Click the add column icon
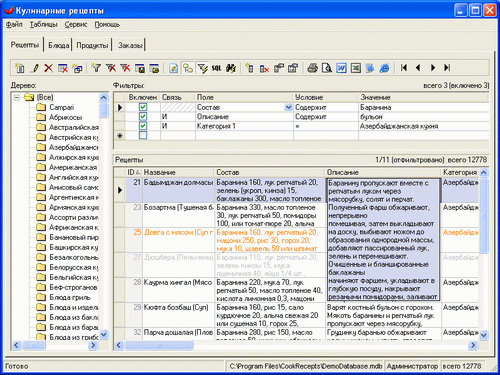 (x=250, y=68)
